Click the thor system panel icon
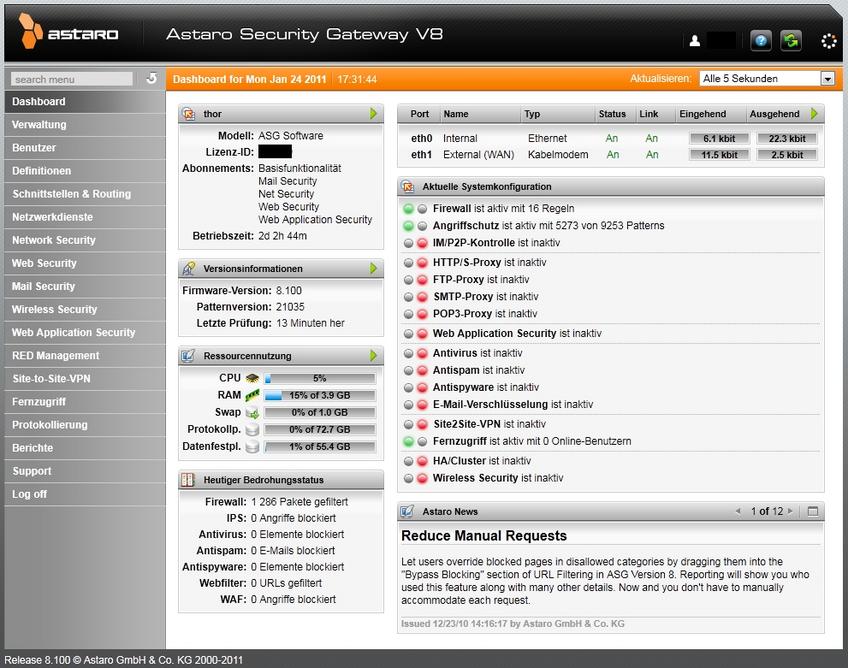Screen dimensions: 848x668 coord(188,114)
